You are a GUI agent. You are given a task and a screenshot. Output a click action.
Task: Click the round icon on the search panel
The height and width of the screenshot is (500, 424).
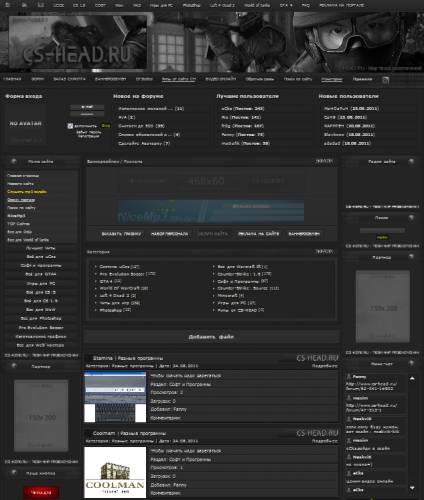pos(411,218)
